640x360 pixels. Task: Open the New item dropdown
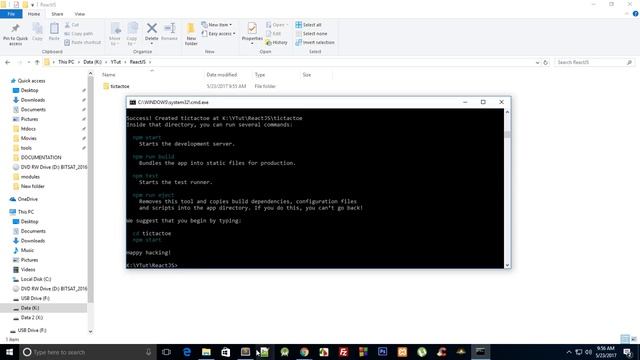coord(217,25)
